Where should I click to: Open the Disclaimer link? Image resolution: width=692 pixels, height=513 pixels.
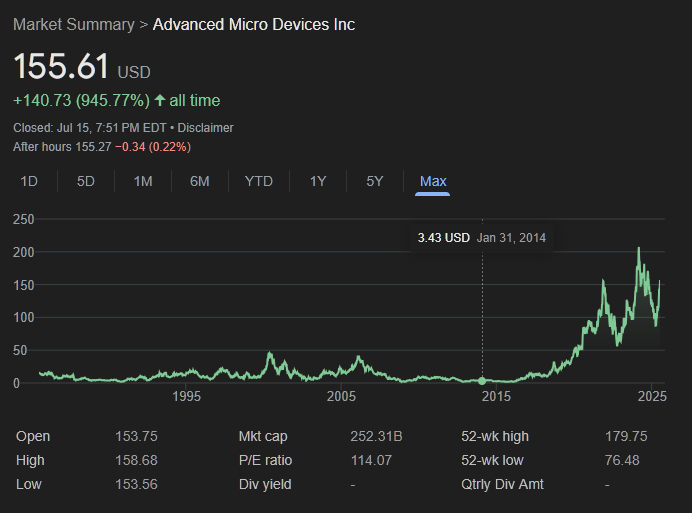tap(205, 128)
